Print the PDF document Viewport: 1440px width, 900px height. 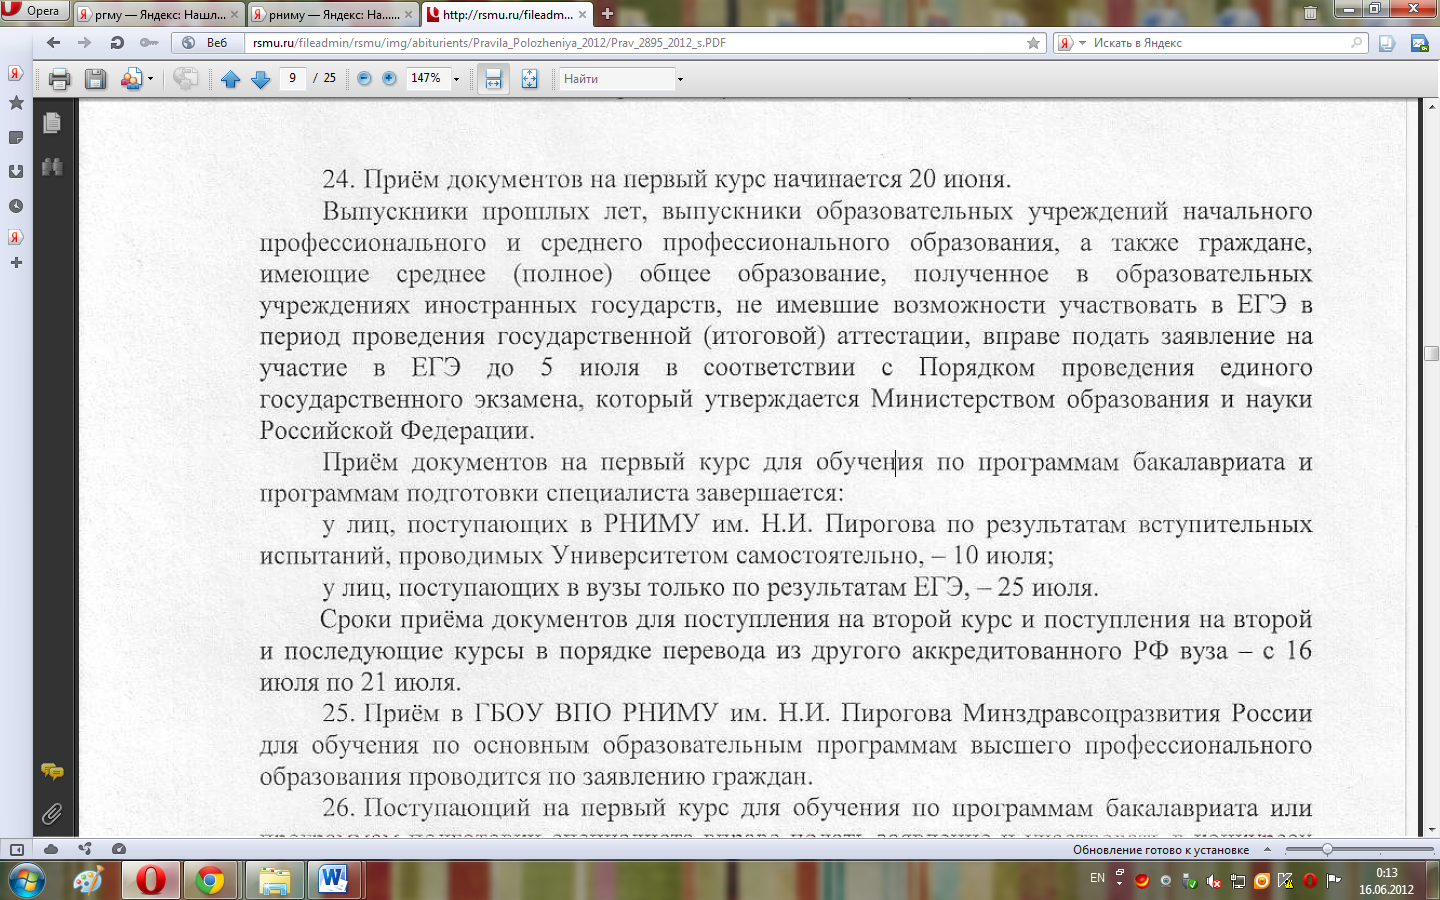point(60,79)
